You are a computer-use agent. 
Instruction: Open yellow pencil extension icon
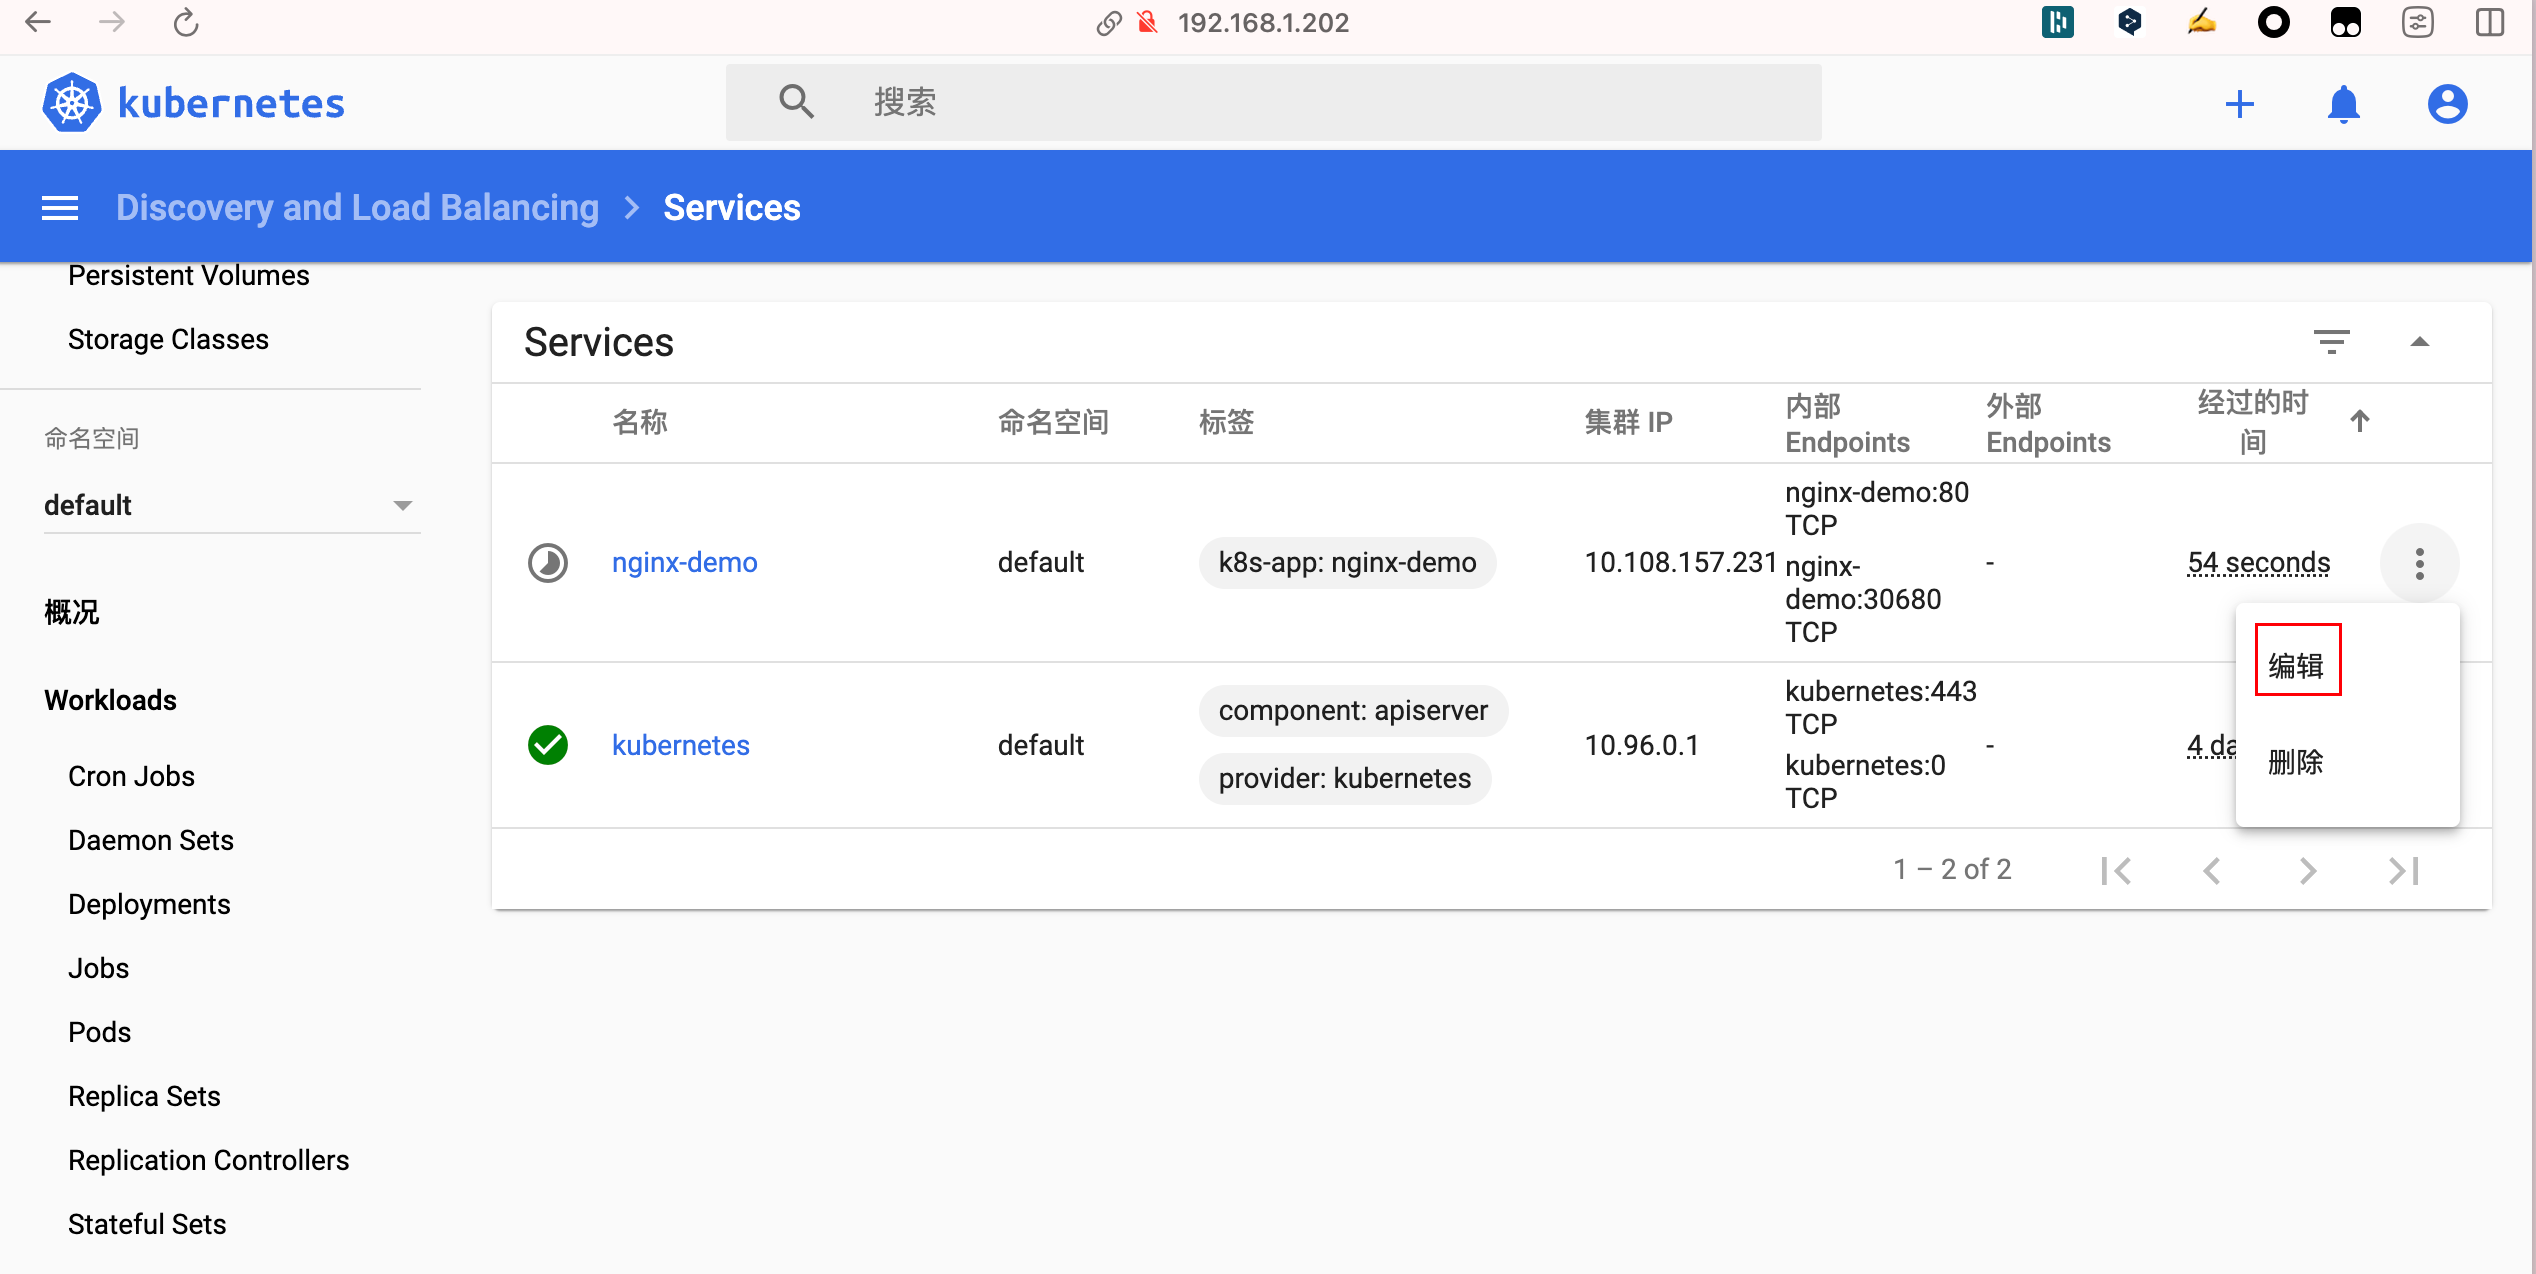(2201, 22)
